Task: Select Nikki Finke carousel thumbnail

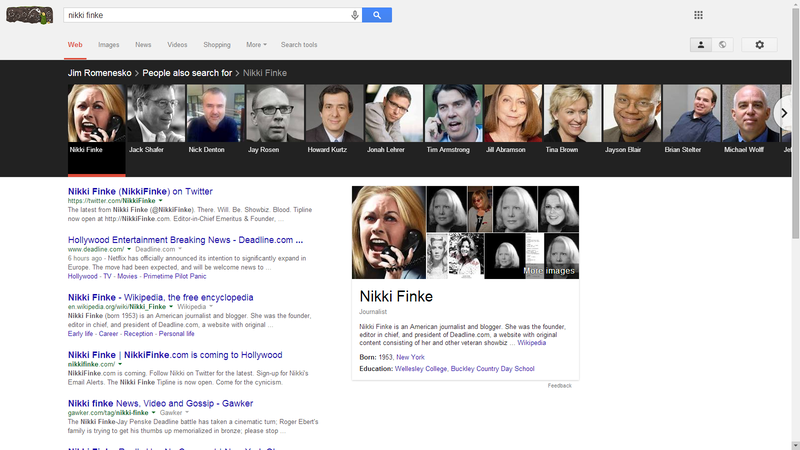Action: click(96, 113)
